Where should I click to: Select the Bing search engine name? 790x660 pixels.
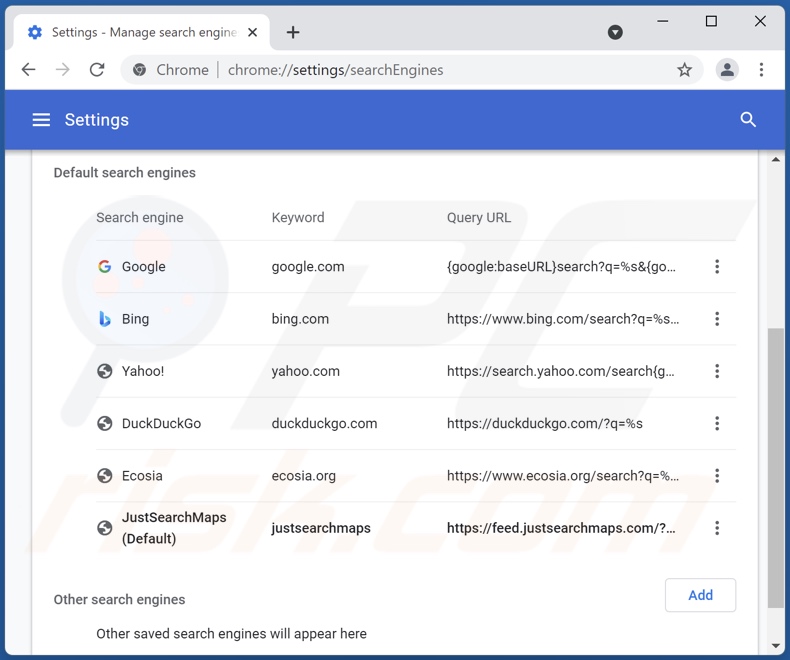[x=136, y=319]
